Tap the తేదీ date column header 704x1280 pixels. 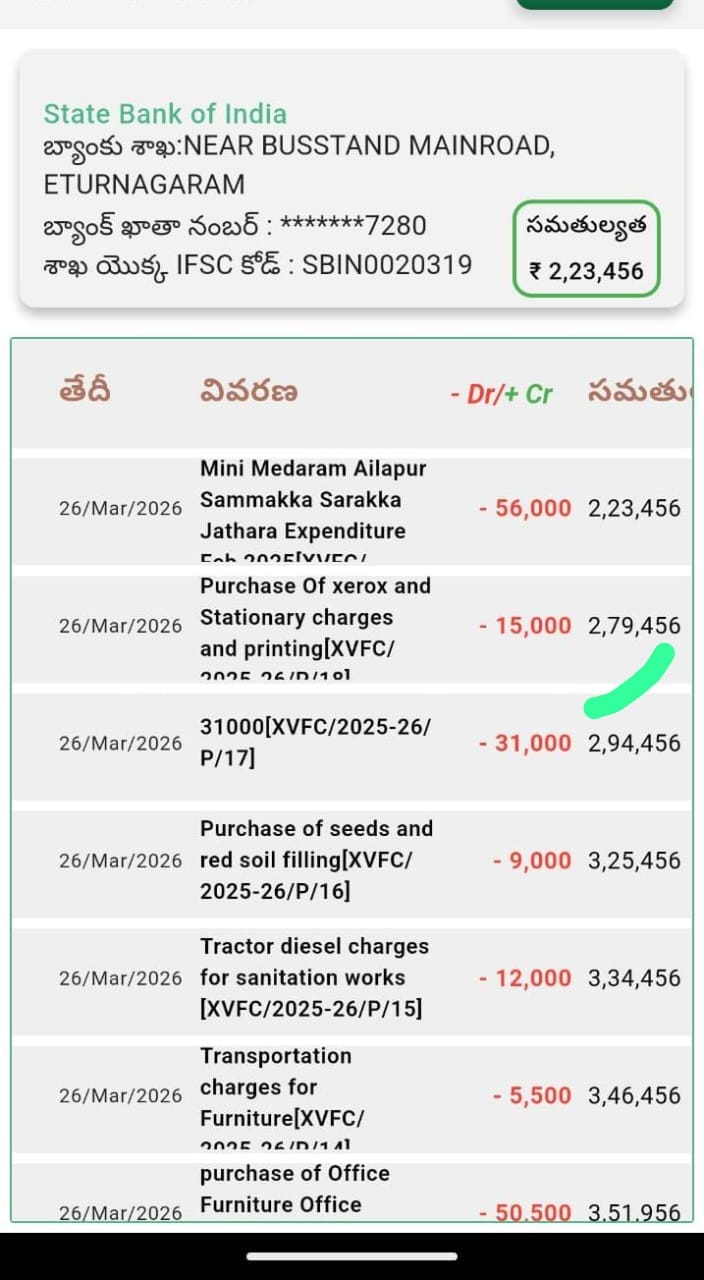tap(85, 392)
